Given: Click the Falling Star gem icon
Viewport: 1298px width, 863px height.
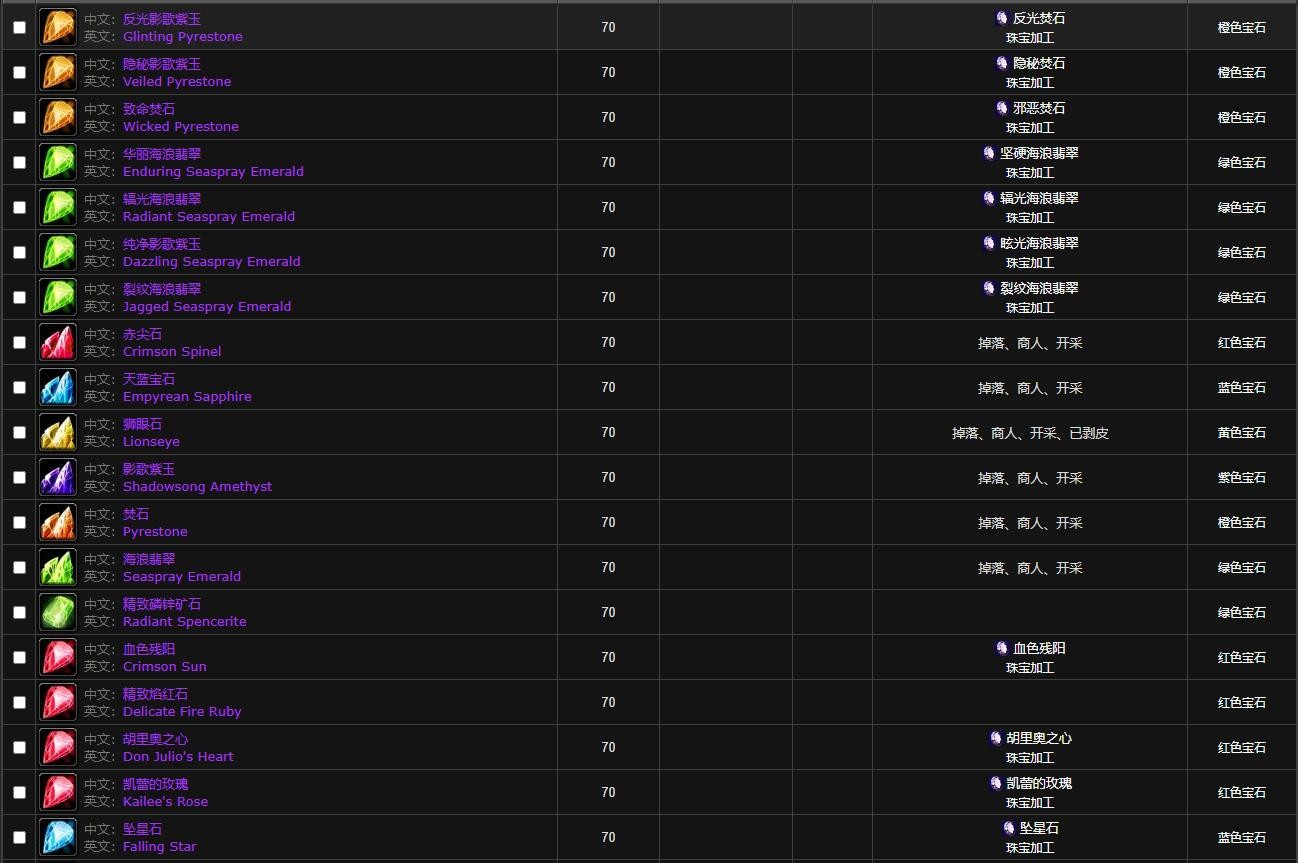Looking at the screenshot, I should [x=58, y=837].
